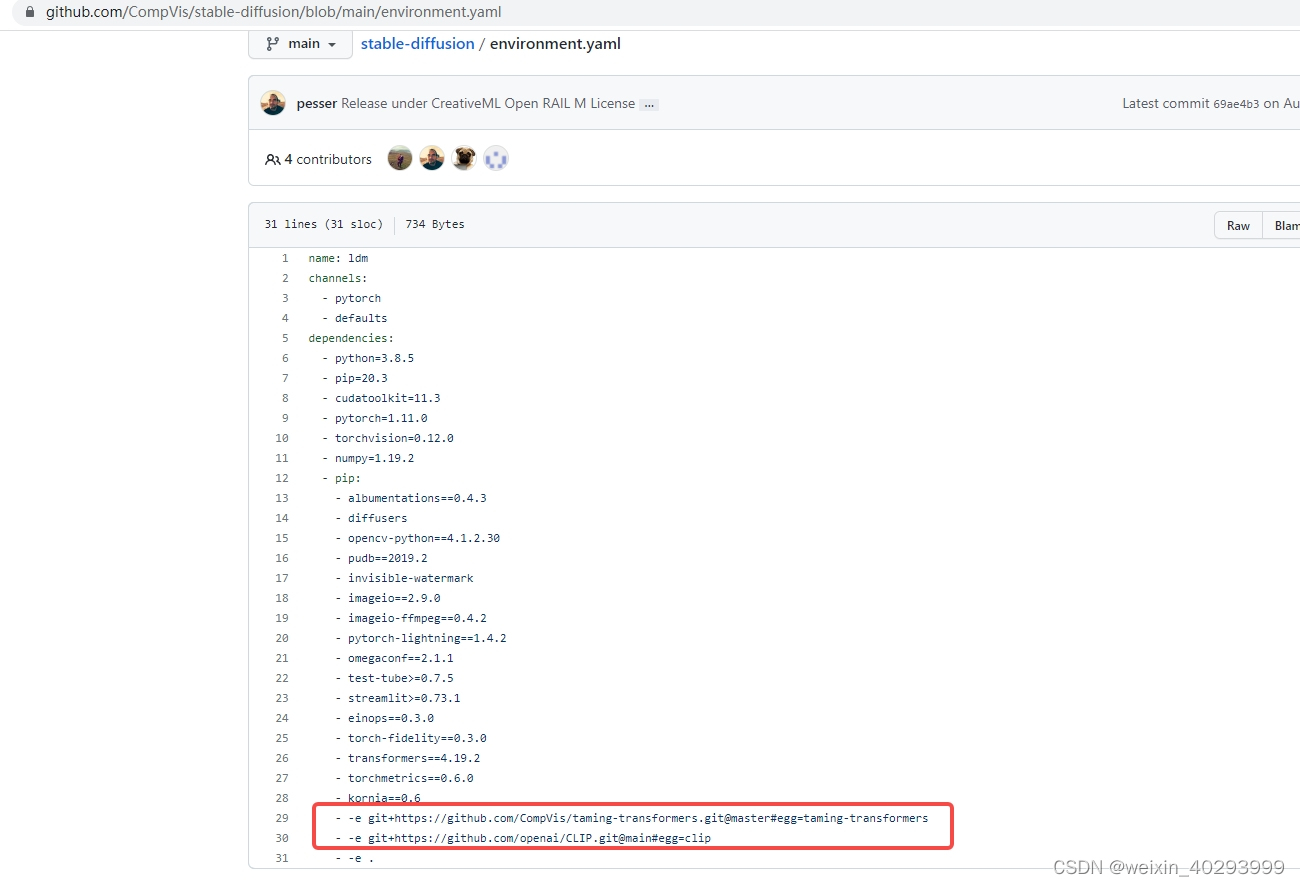The image size is (1300, 886).
Task: Open the pug dog contributor avatar
Action: (464, 158)
